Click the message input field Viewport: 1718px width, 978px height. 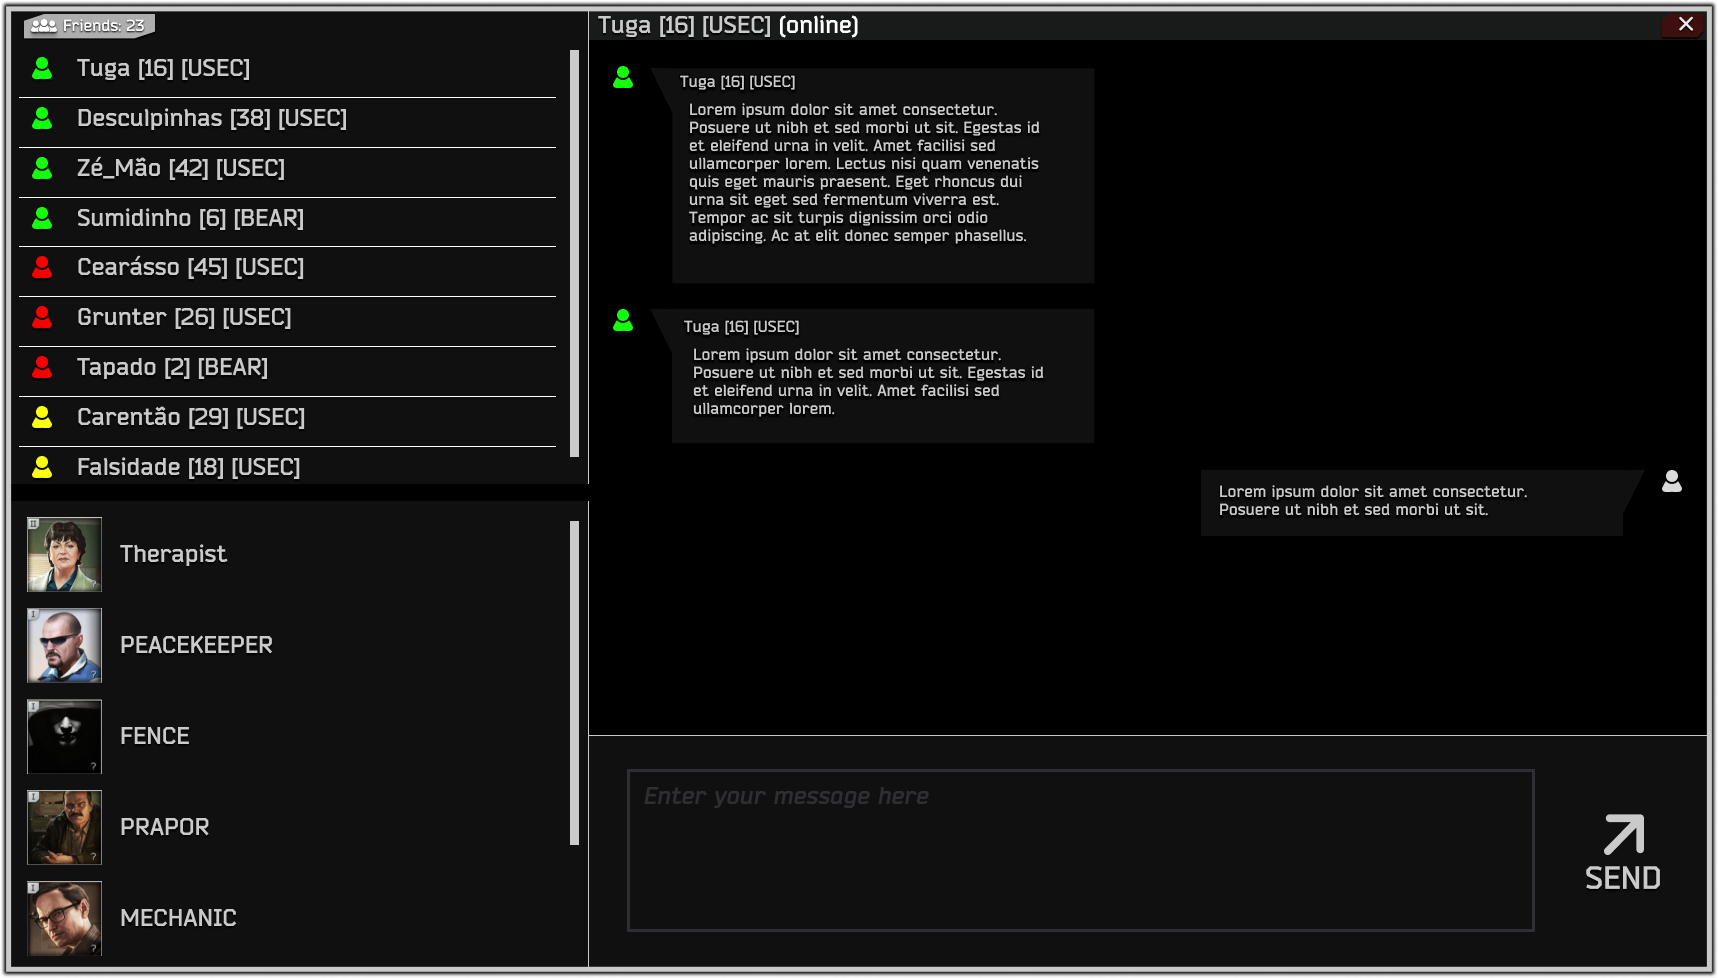point(1080,850)
